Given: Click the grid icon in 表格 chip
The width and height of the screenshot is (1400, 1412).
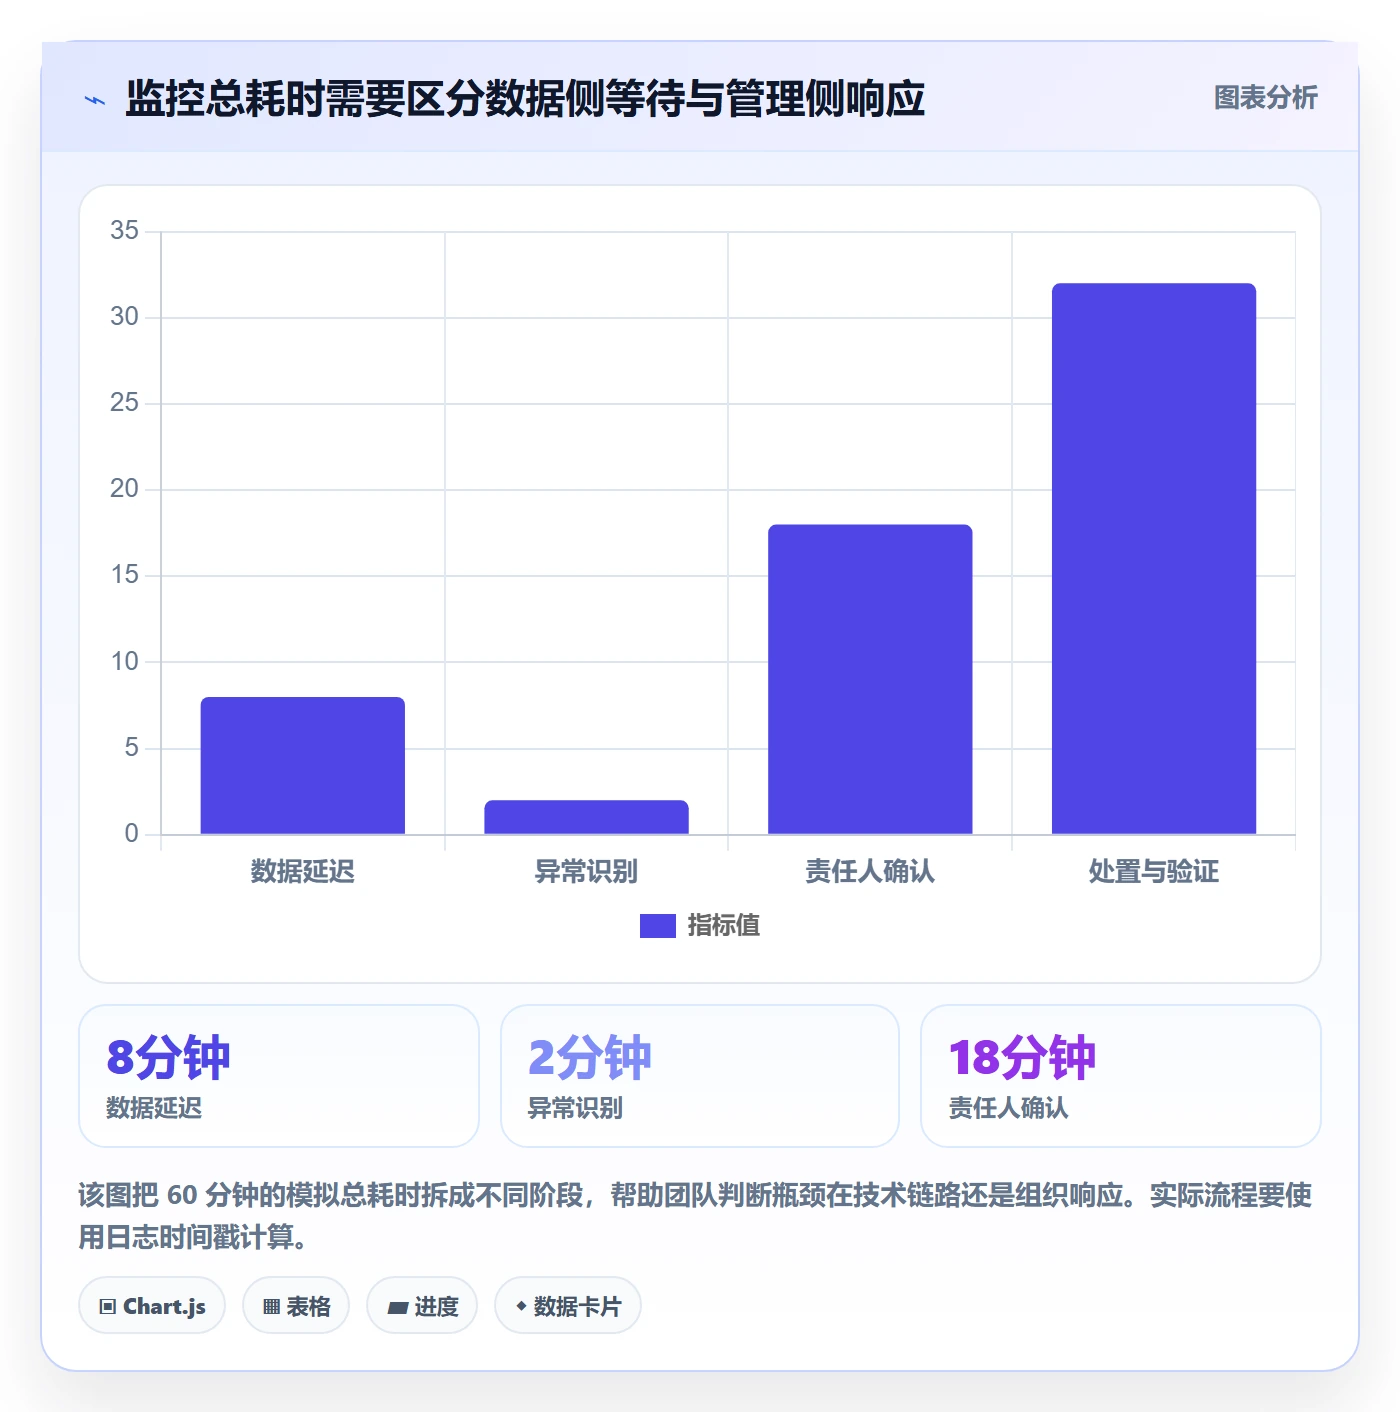Looking at the screenshot, I should click(271, 1307).
